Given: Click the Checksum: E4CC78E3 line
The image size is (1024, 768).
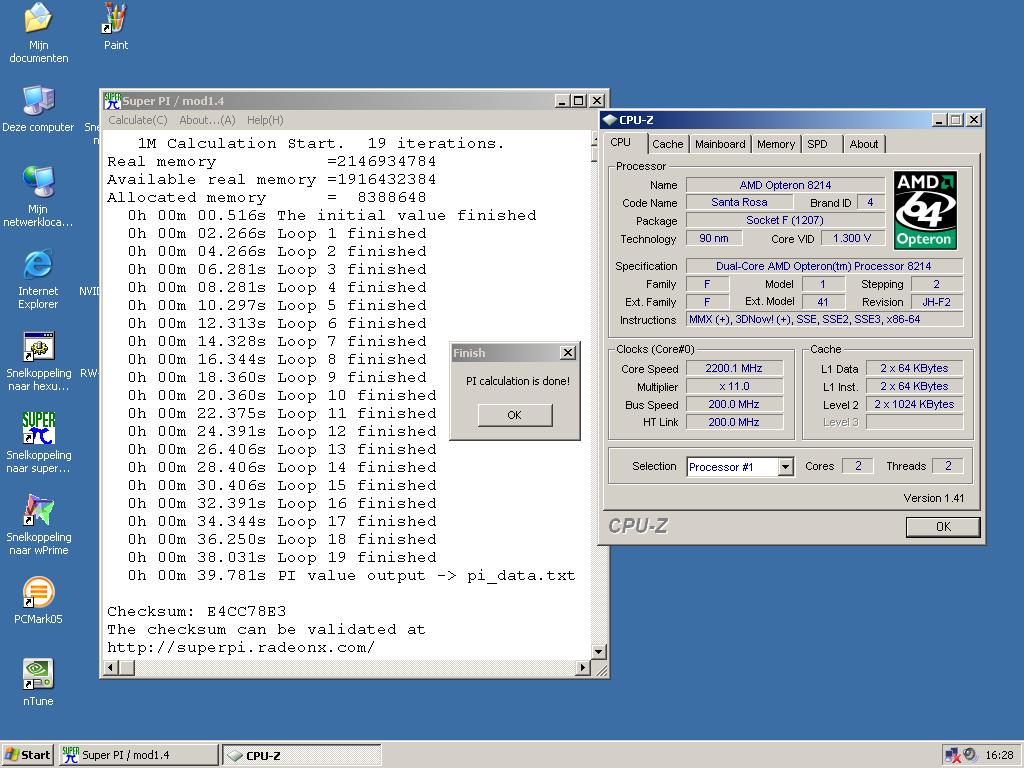Looking at the screenshot, I should click(197, 612).
